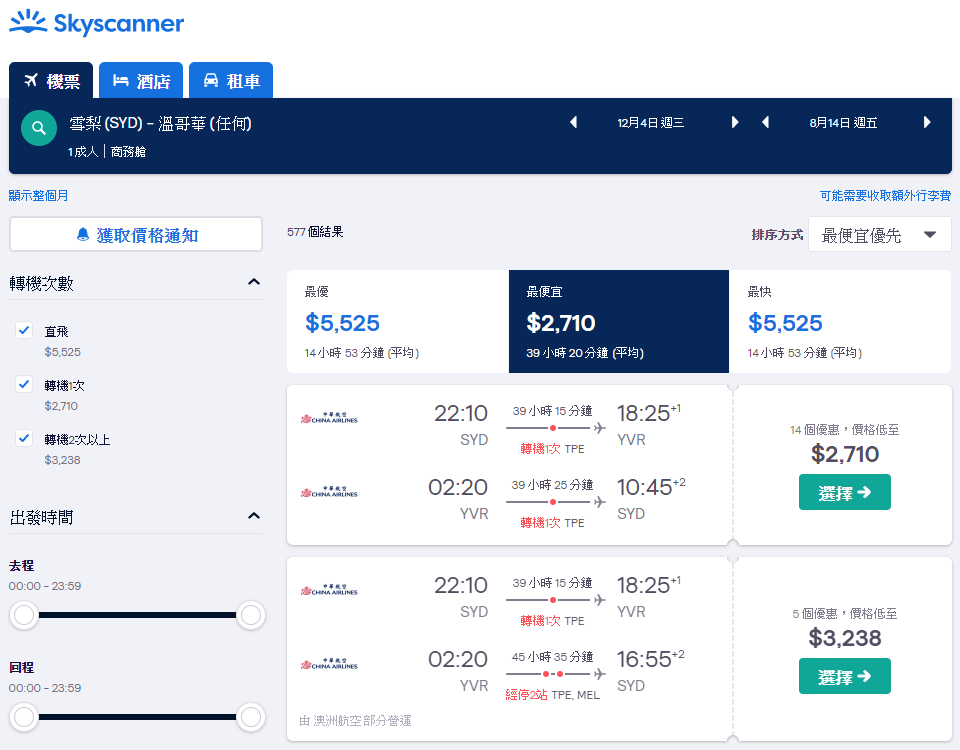
Task: Click the left handle of 去程 time slider
Action: [24, 615]
